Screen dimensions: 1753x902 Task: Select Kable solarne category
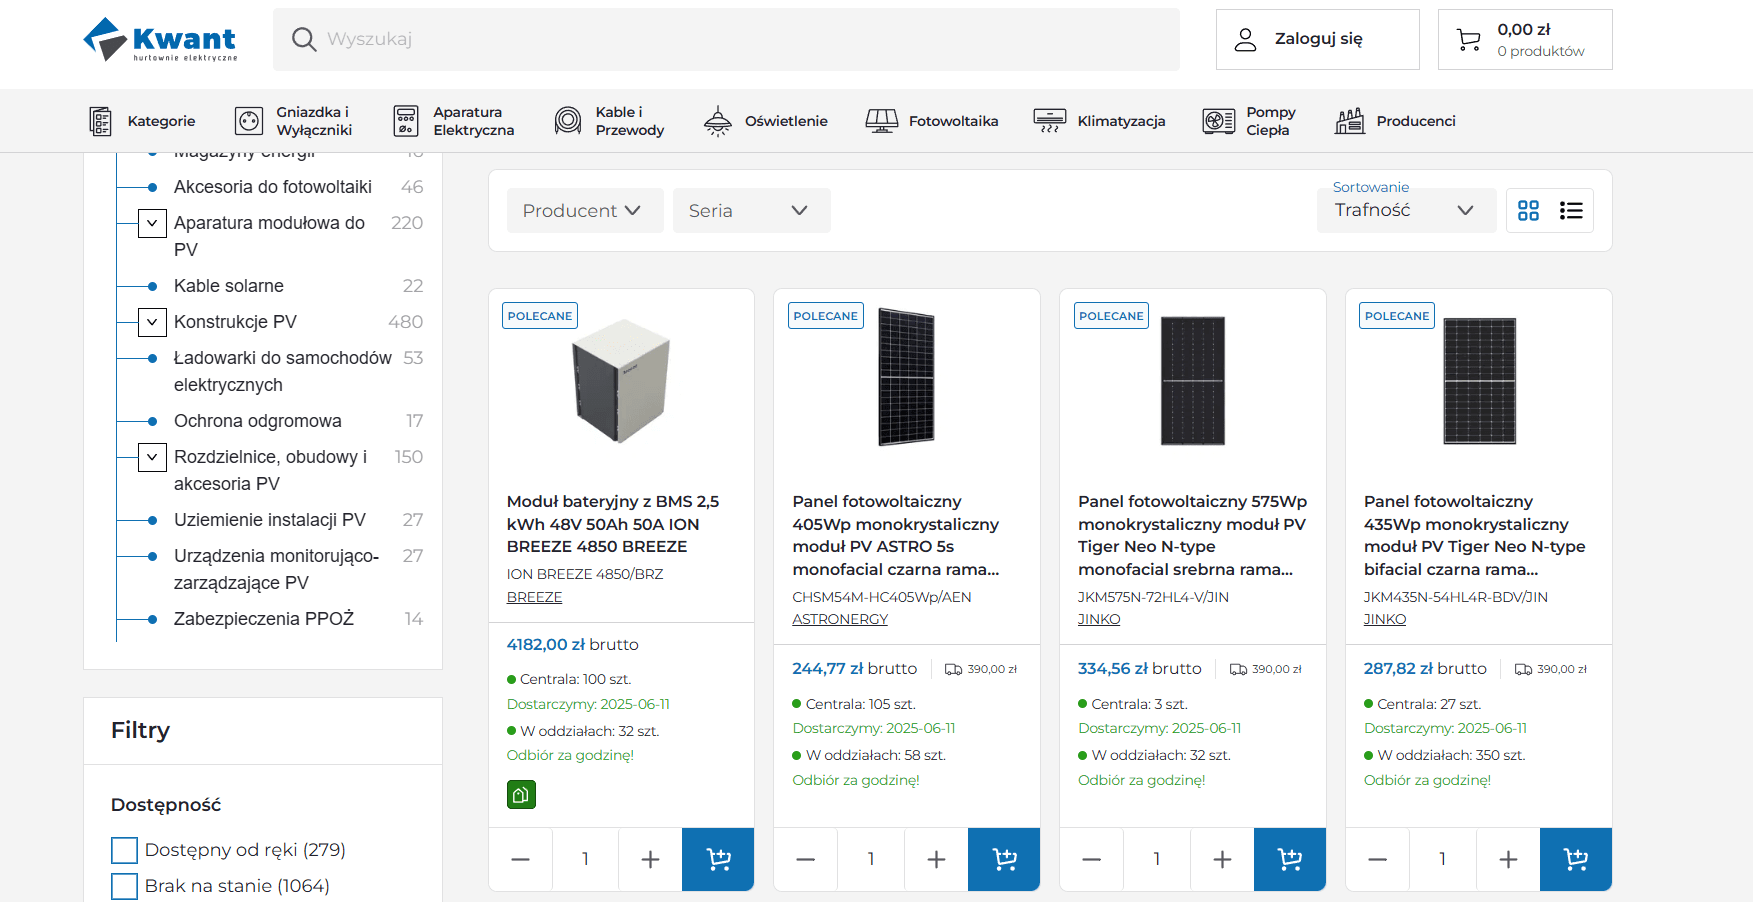tap(229, 286)
